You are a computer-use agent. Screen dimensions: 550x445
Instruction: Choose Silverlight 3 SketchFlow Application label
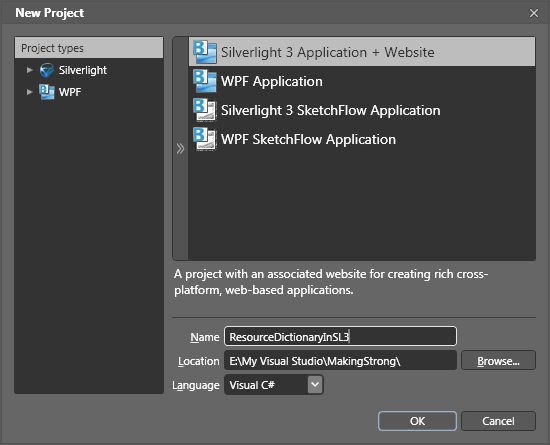click(x=330, y=110)
